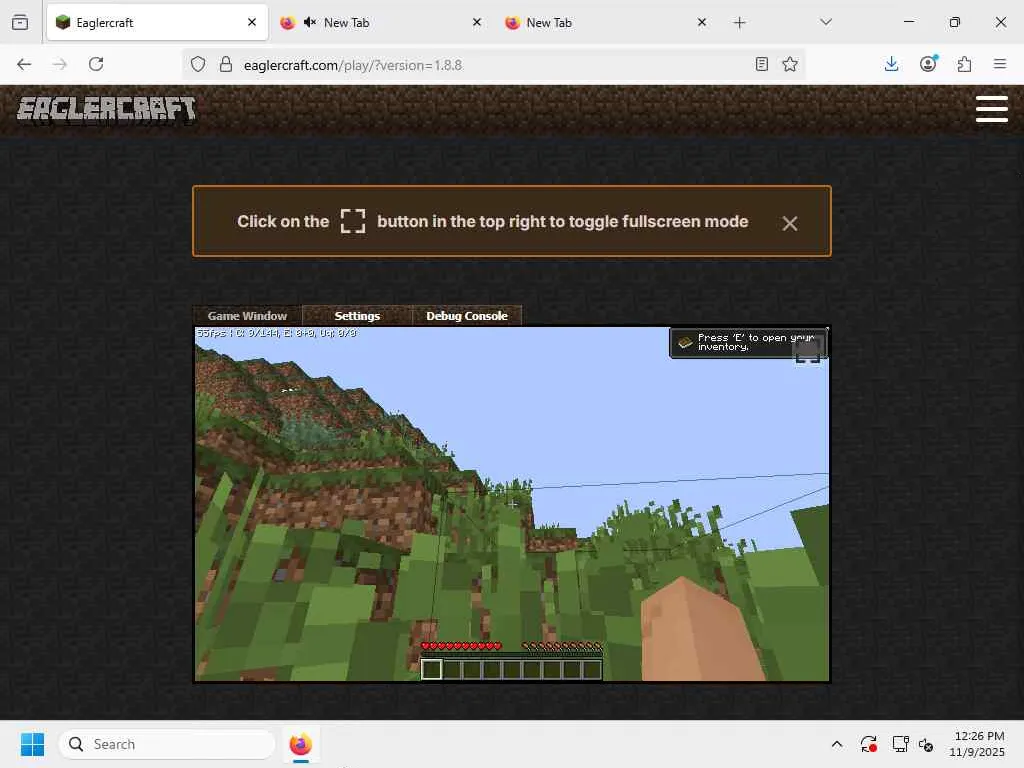This screenshot has width=1024, height=768.
Task: Open the Eaglercraft hamburger menu
Action: (991, 108)
